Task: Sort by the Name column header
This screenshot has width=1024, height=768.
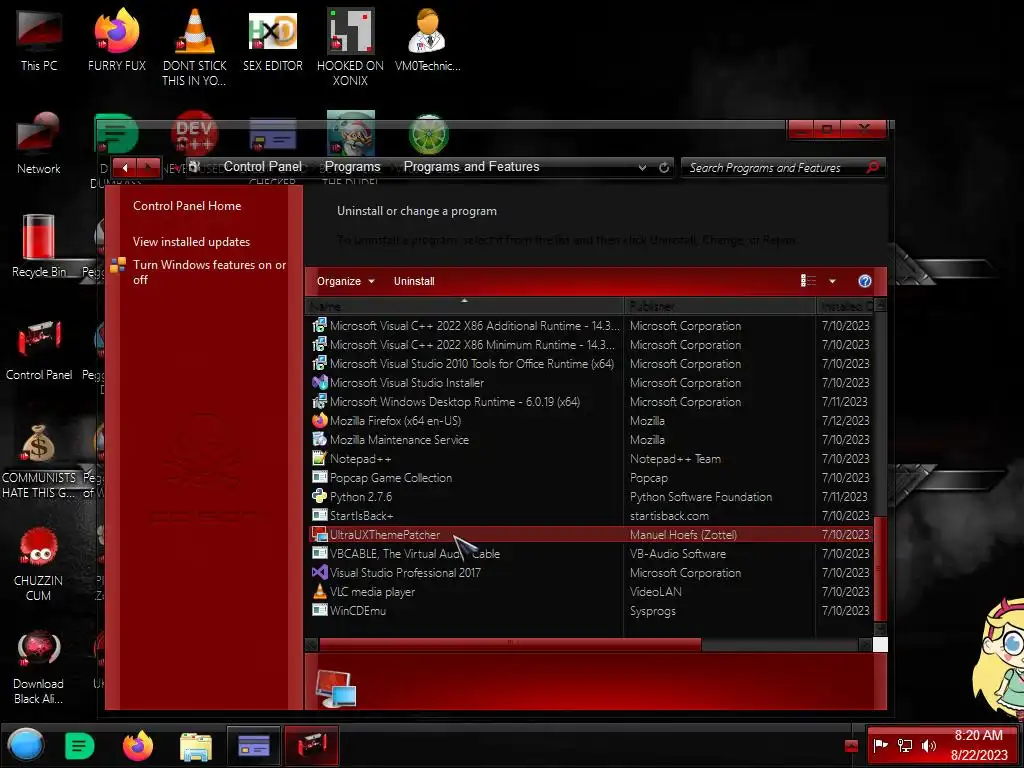Action: pyautogui.click(x=464, y=306)
